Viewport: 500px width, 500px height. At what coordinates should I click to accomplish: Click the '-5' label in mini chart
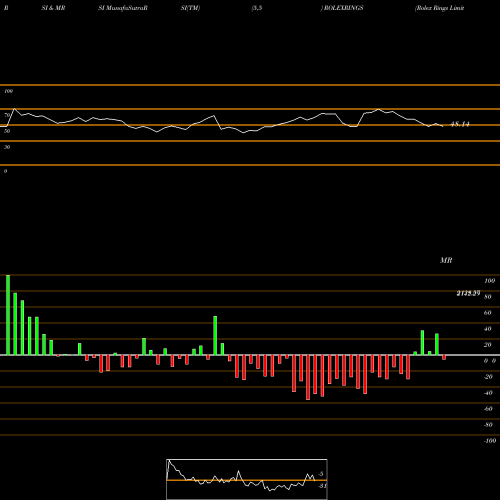[320, 474]
